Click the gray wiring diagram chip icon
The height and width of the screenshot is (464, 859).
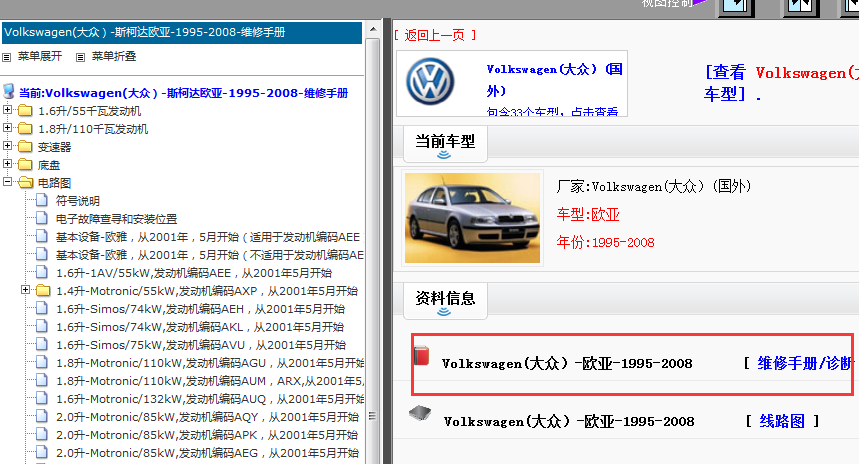(x=420, y=413)
